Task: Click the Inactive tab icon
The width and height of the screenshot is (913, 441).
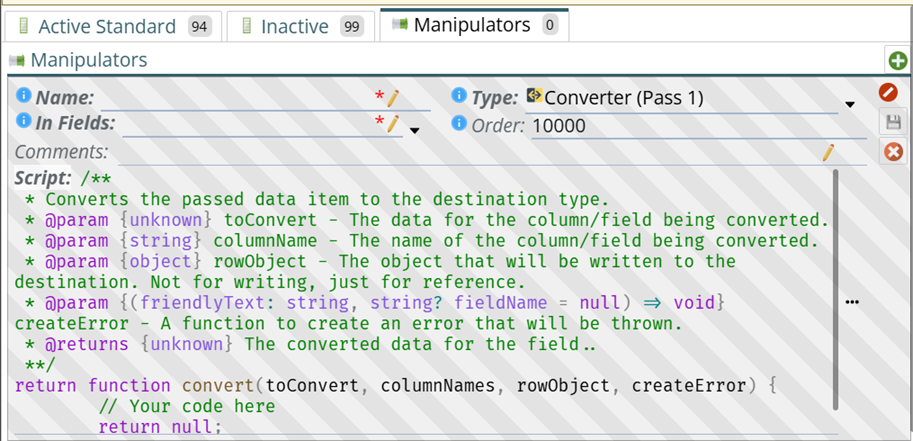Action: (x=246, y=26)
